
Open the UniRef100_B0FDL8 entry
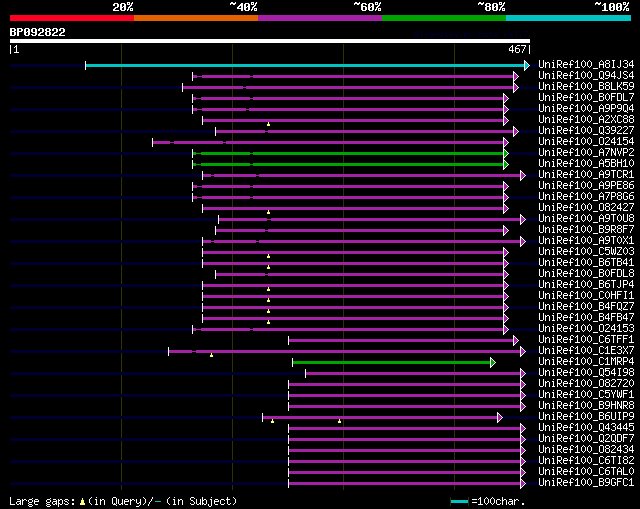coord(586,274)
